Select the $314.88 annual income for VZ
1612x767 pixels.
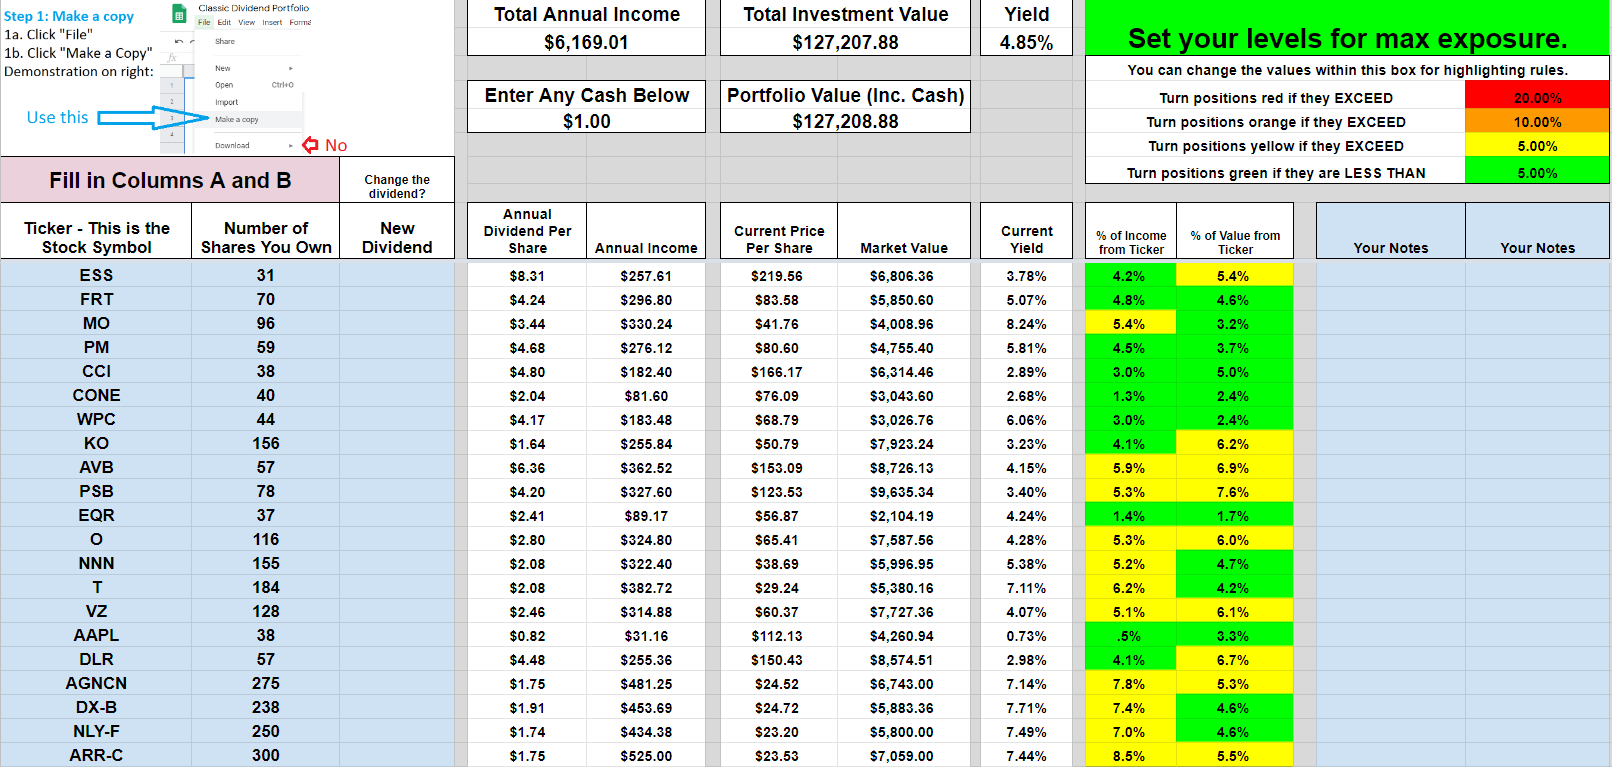tap(646, 612)
